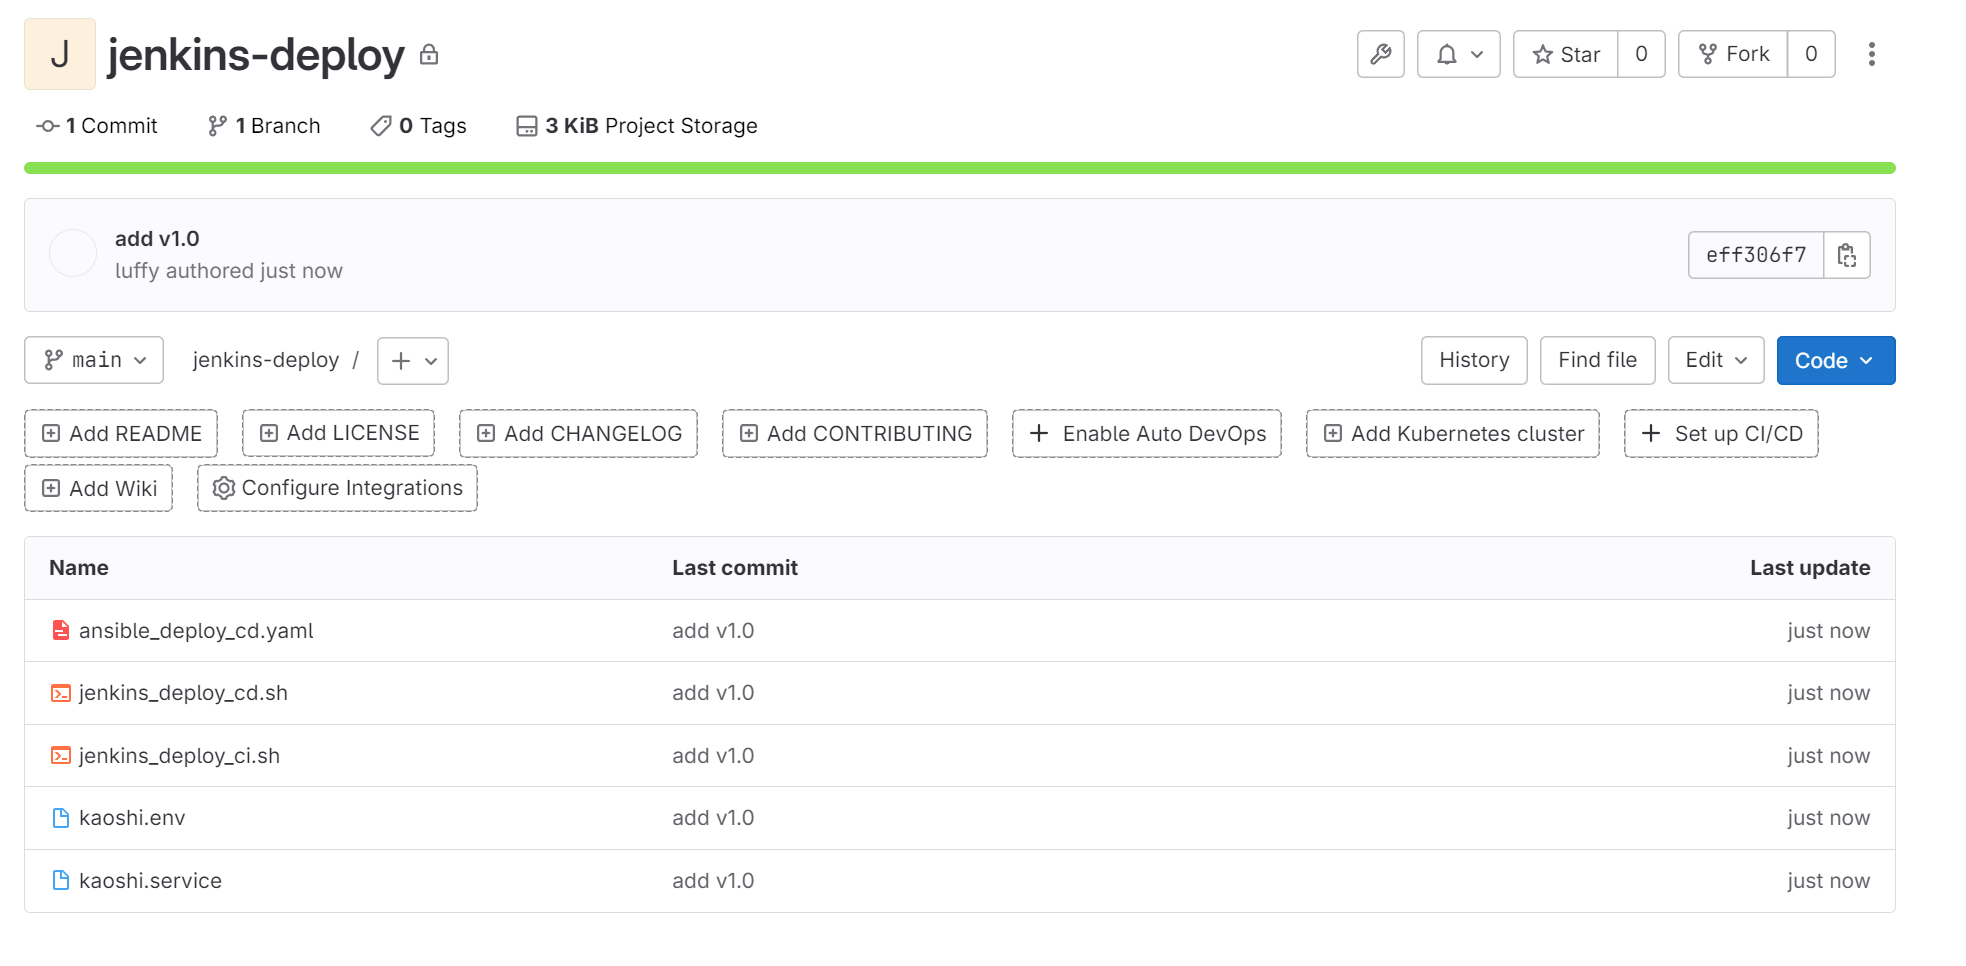Open the vertical three-dot actions menu

point(1871,54)
